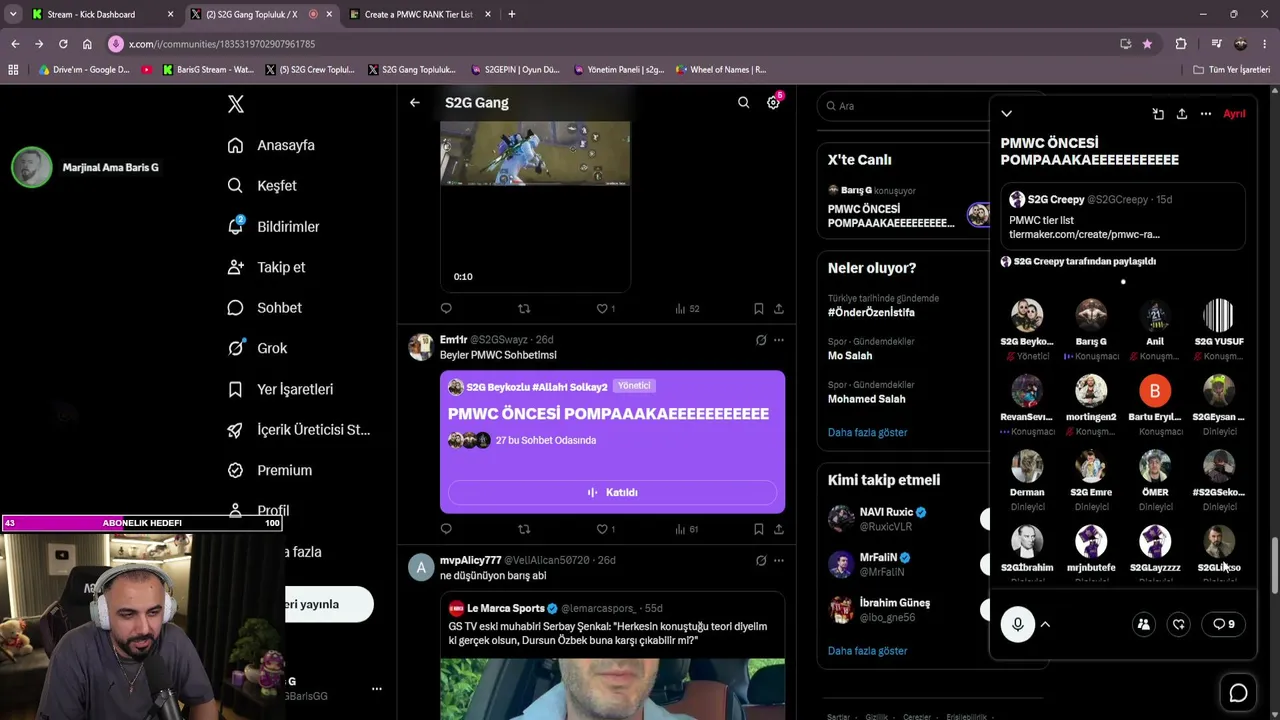
Task: Expand microphone options chevron
Action: pyautogui.click(x=1045, y=624)
